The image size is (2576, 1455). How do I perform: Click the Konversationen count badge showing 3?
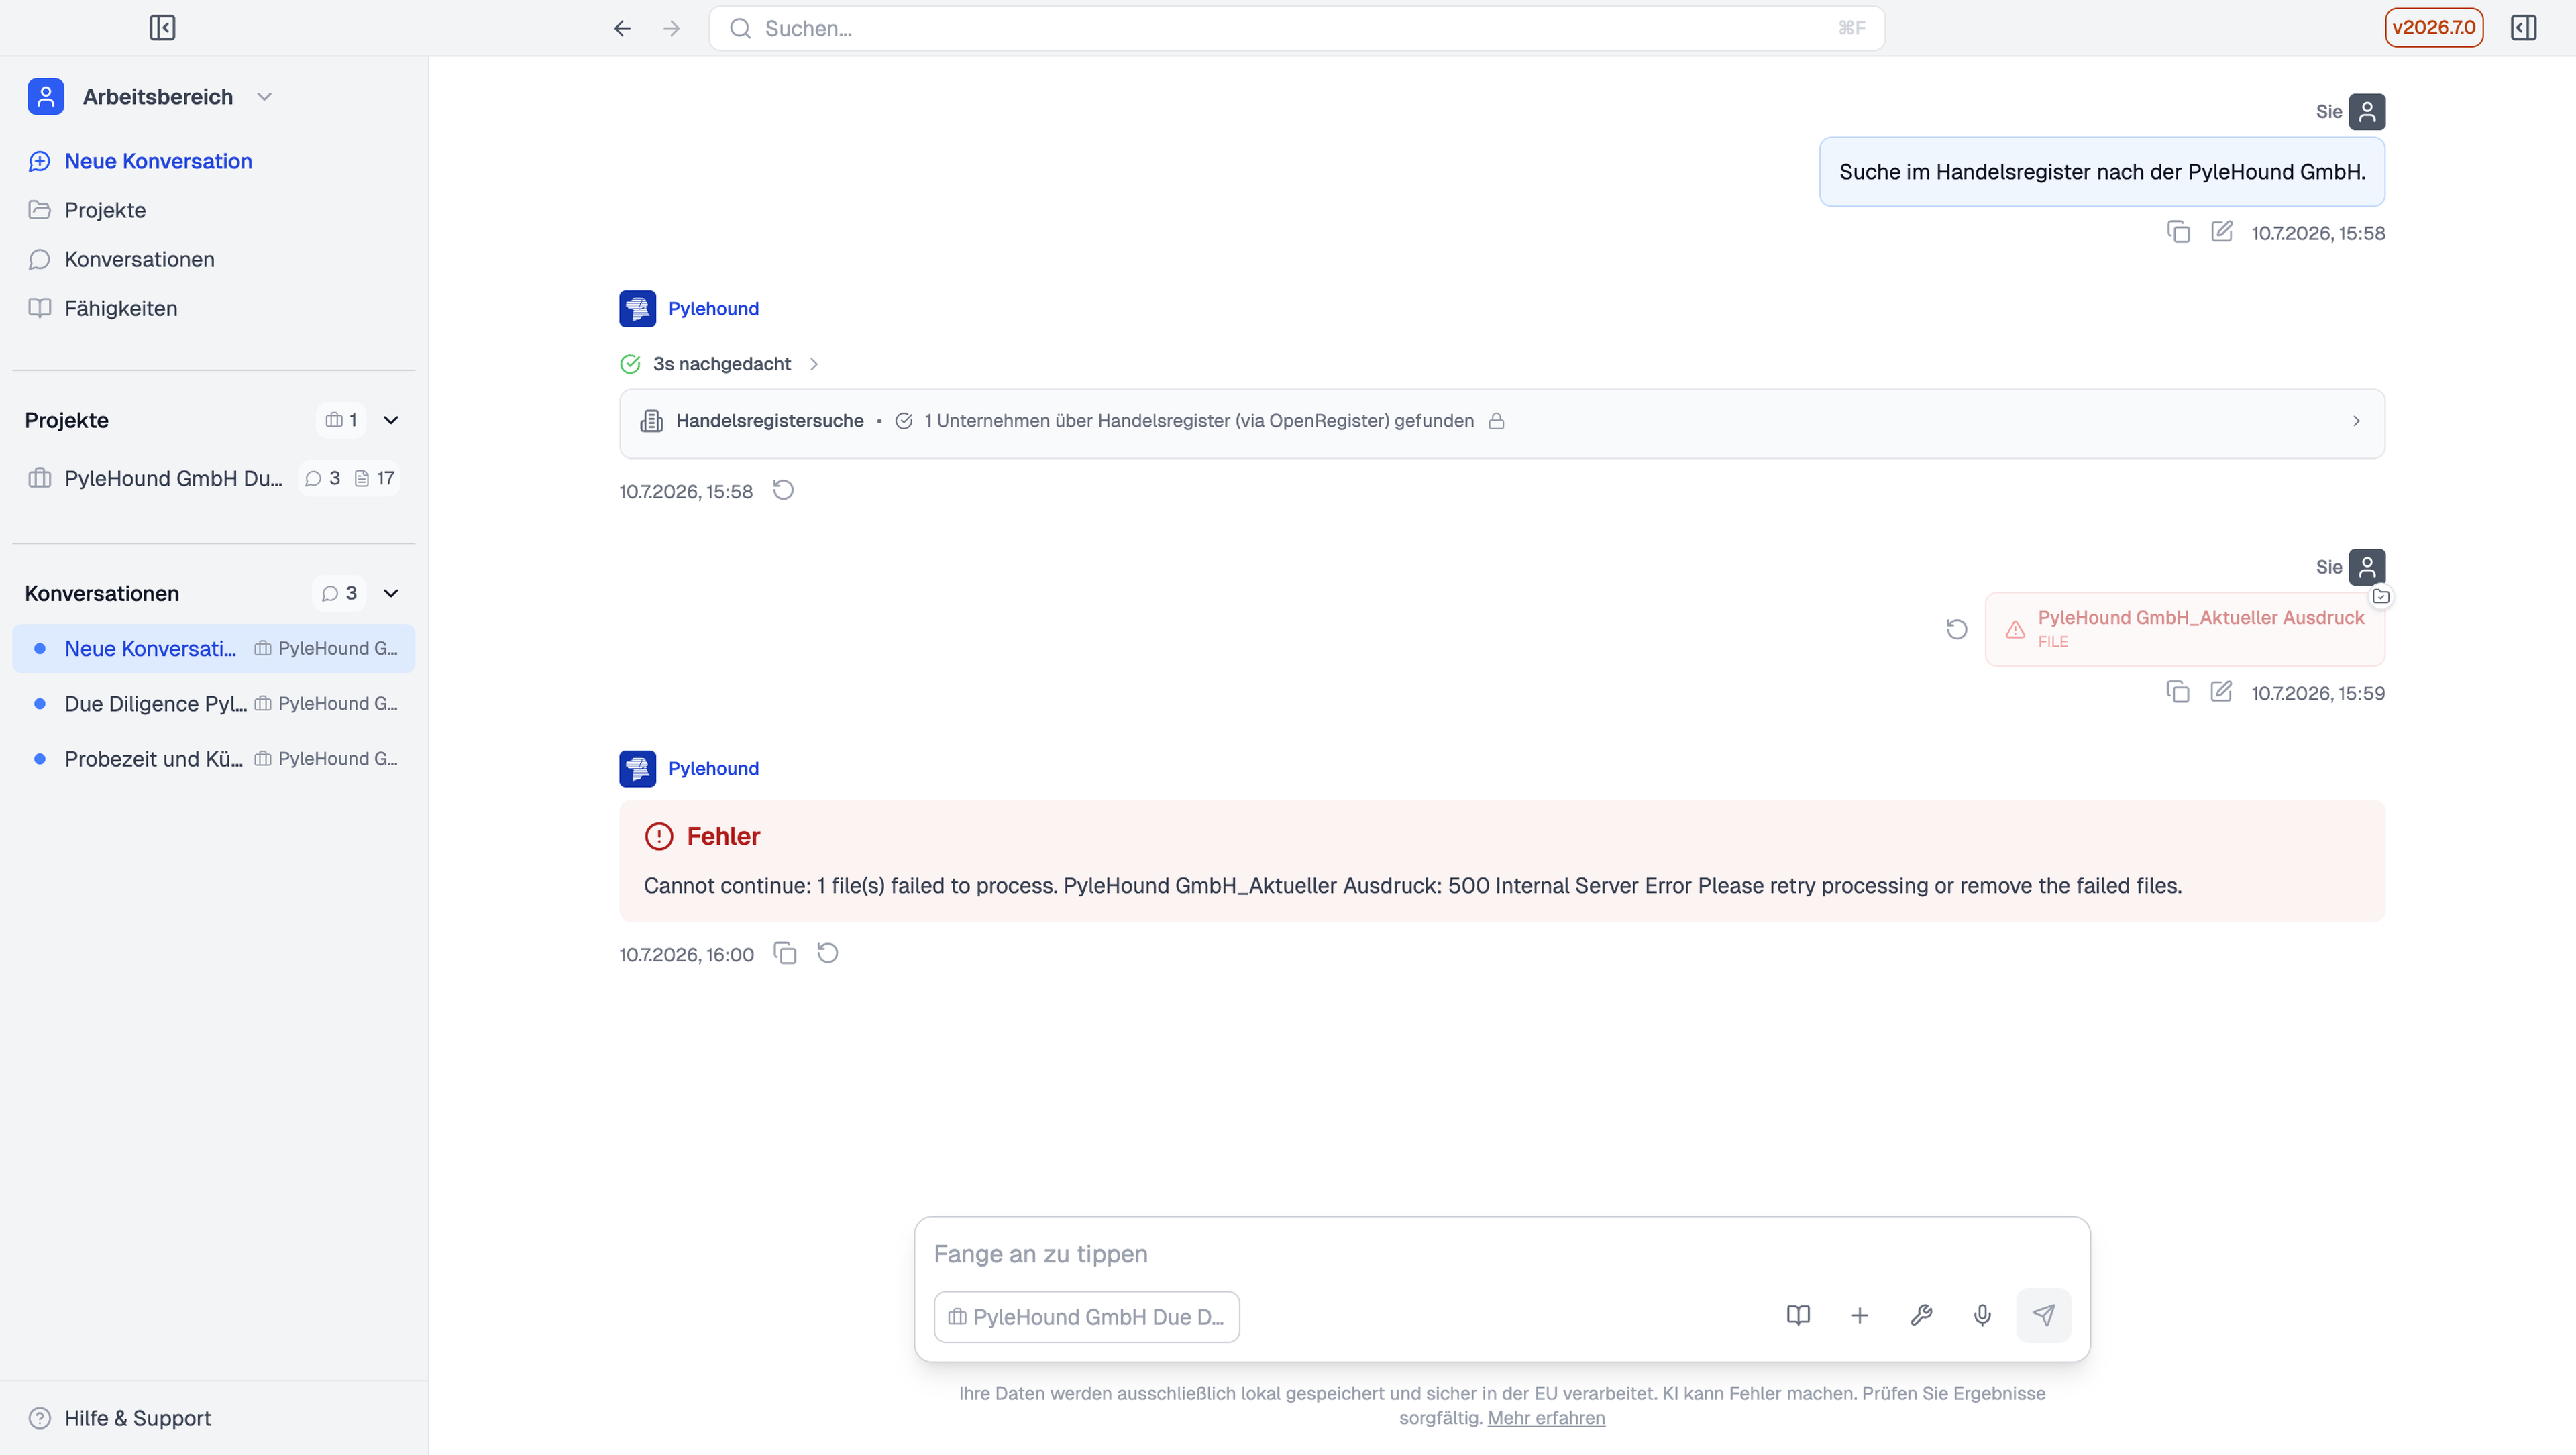click(x=340, y=593)
